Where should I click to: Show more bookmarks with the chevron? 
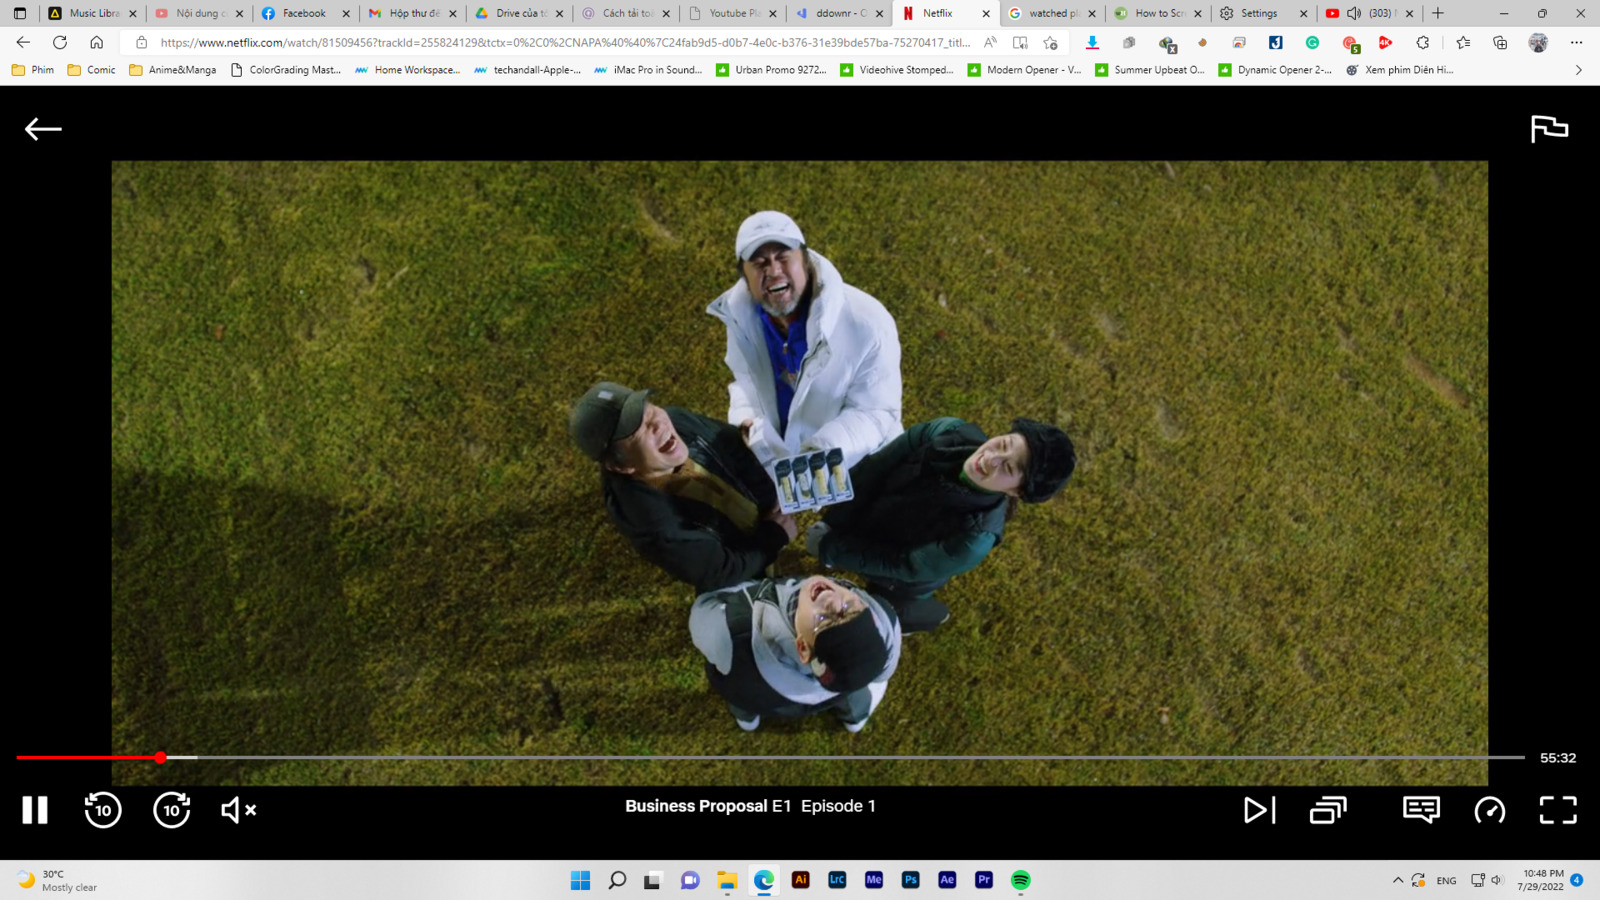click(1579, 70)
